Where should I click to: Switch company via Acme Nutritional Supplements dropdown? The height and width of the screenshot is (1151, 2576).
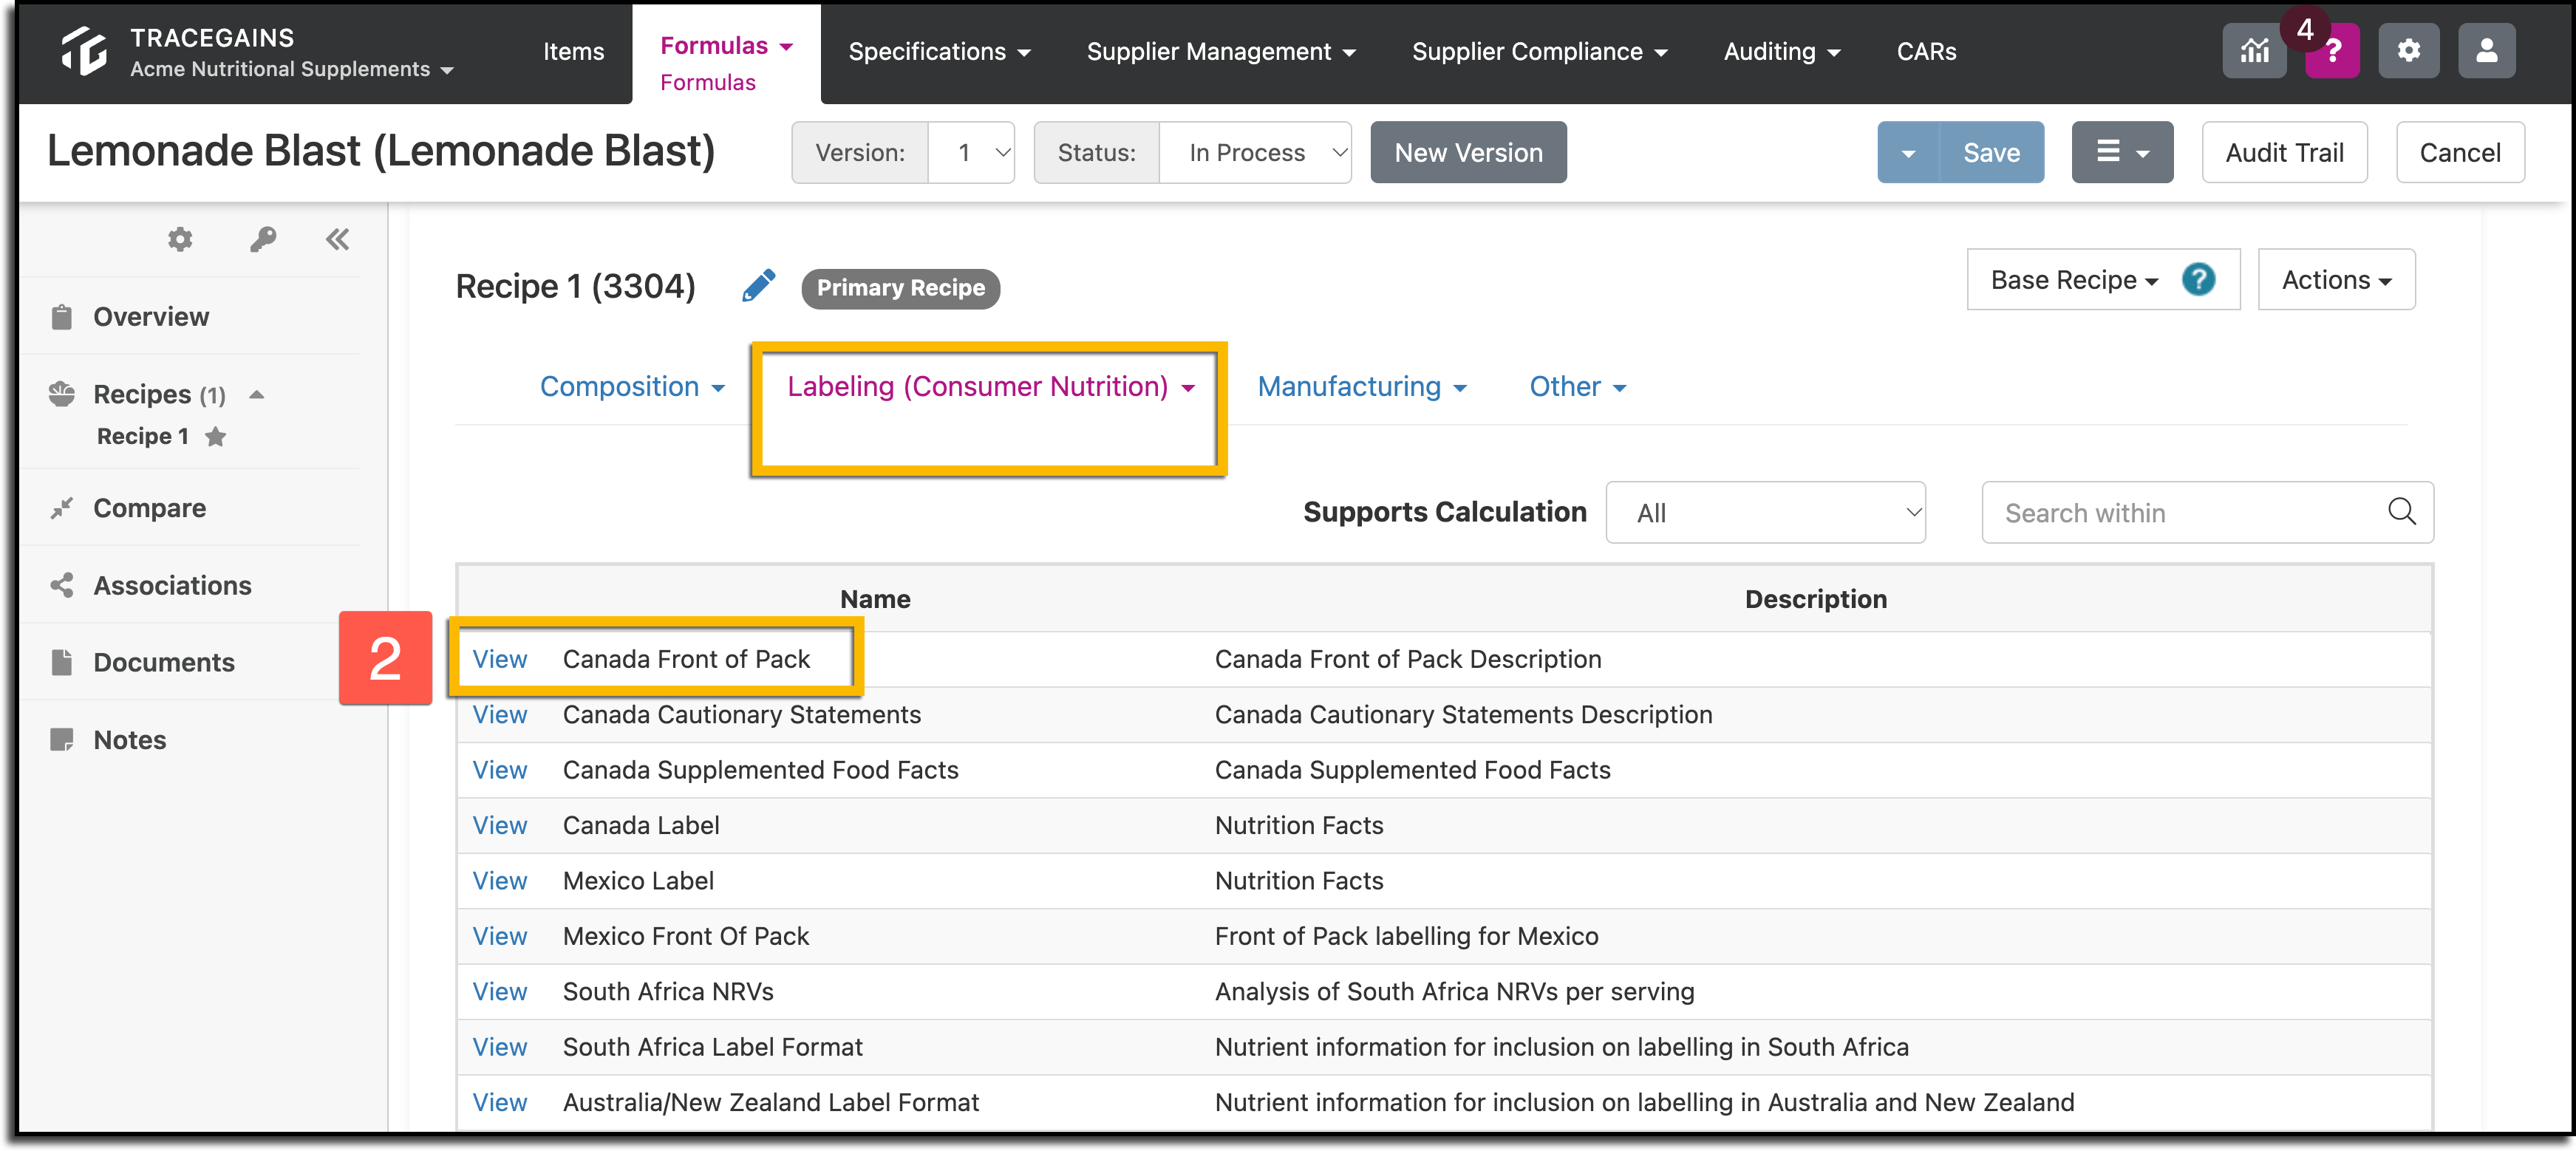click(291, 69)
